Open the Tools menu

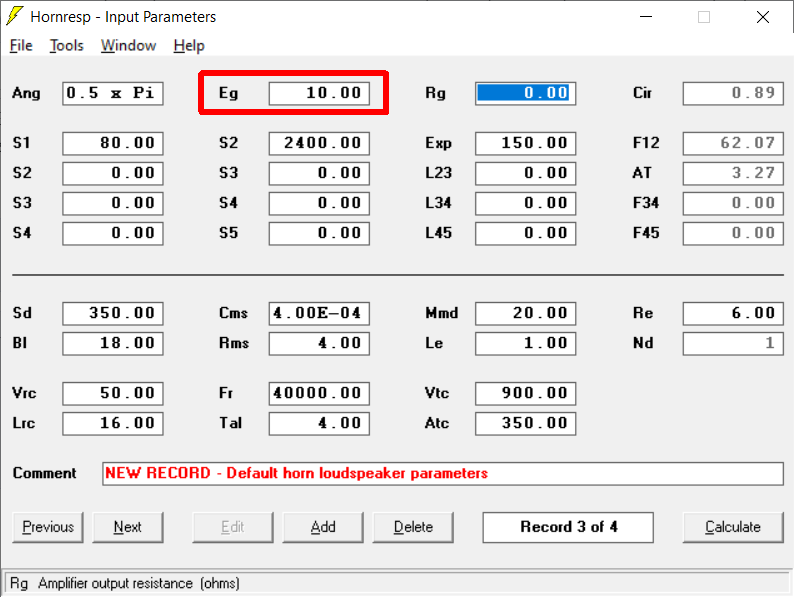point(66,46)
